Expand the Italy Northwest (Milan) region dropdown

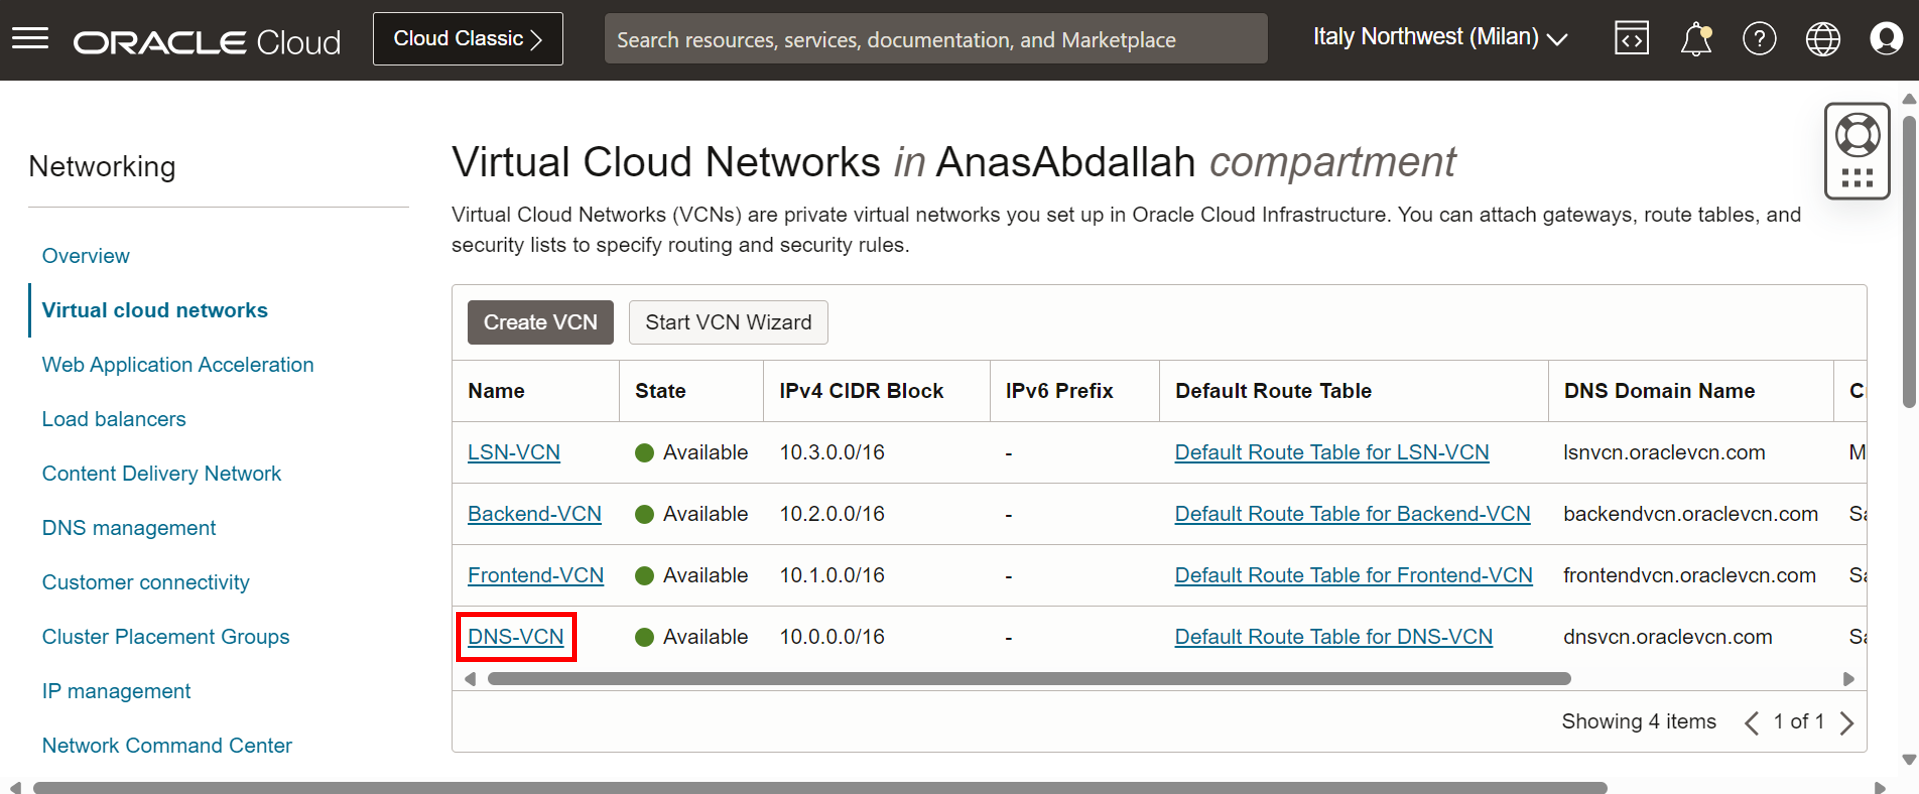coord(1440,38)
